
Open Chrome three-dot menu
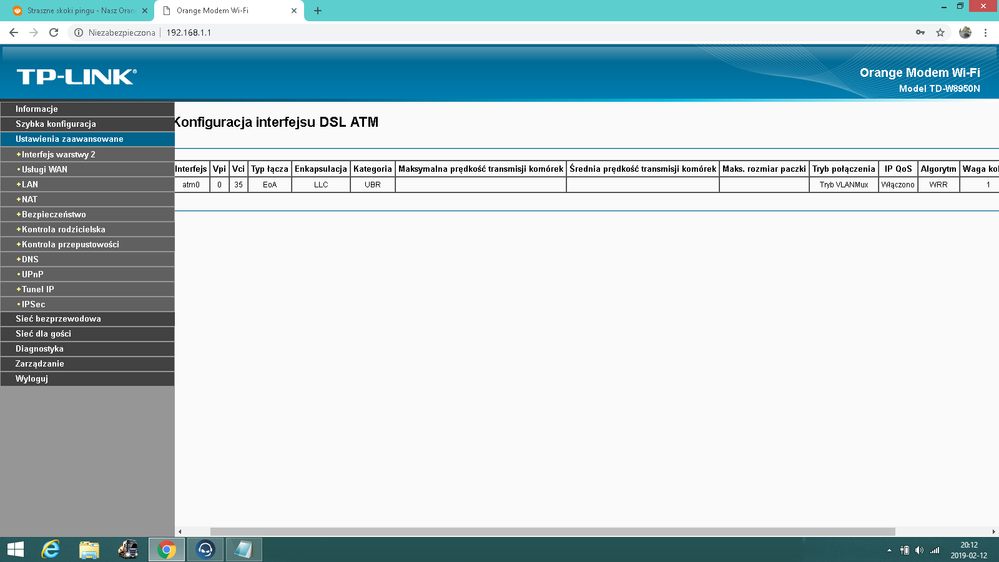coord(986,32)
